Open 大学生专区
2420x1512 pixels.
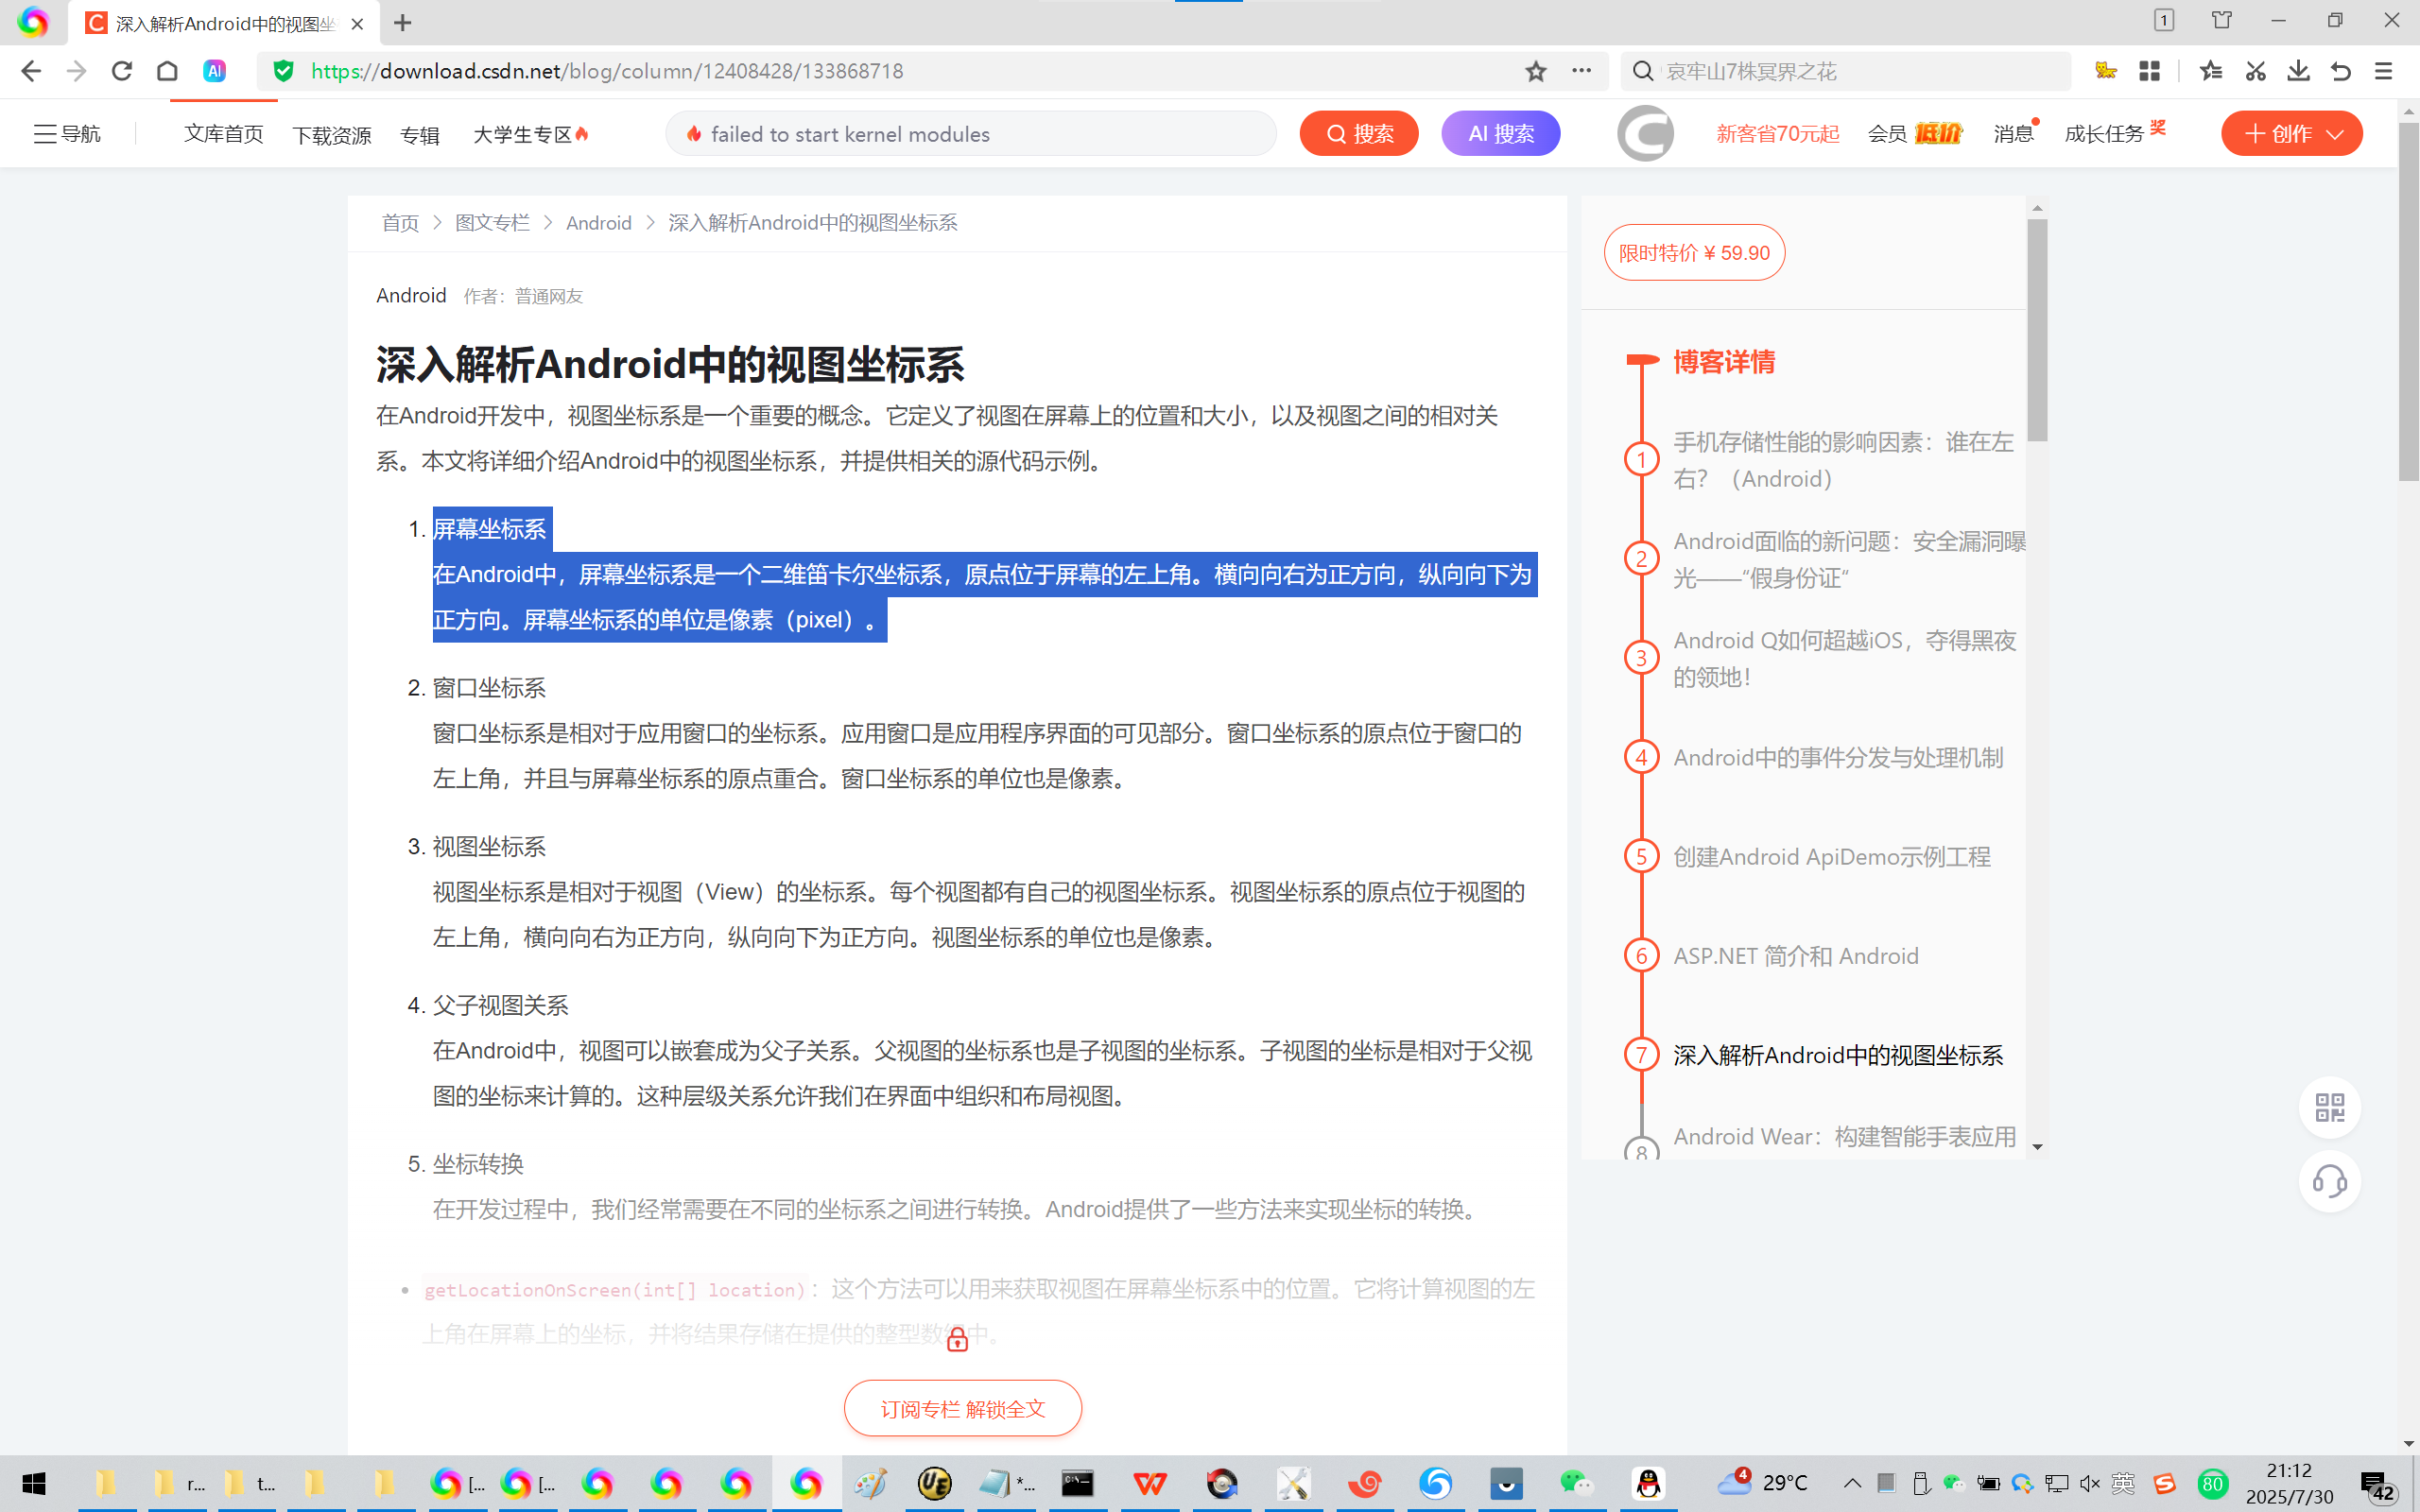pos(531,134)
